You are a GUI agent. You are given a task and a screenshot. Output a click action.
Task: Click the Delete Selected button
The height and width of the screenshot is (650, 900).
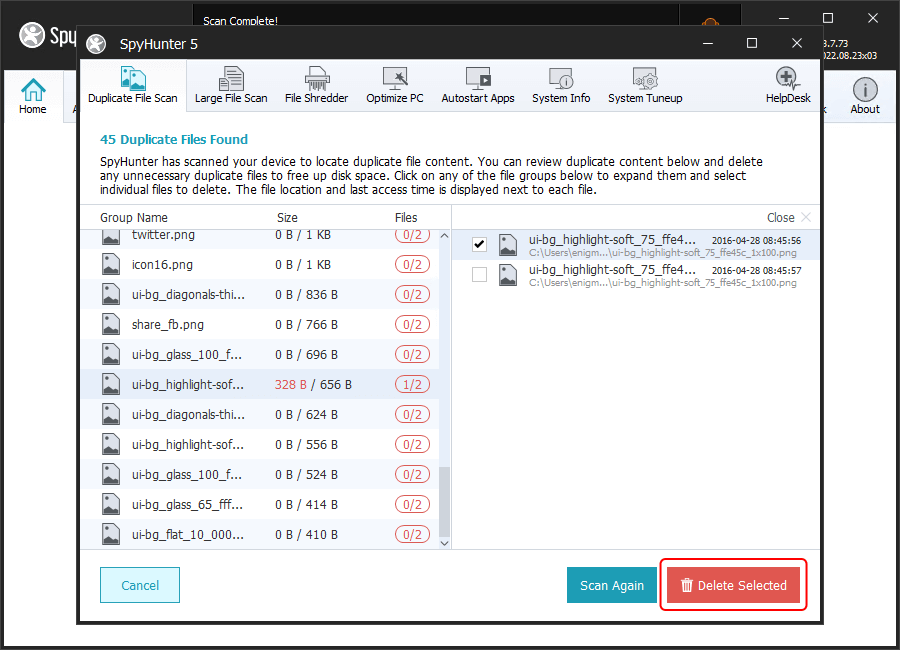(x=733, y=585)
